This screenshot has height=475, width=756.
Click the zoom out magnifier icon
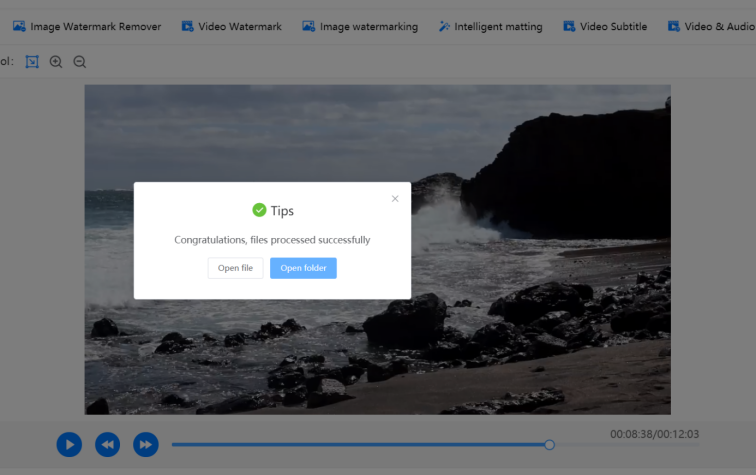pos(80,62)
